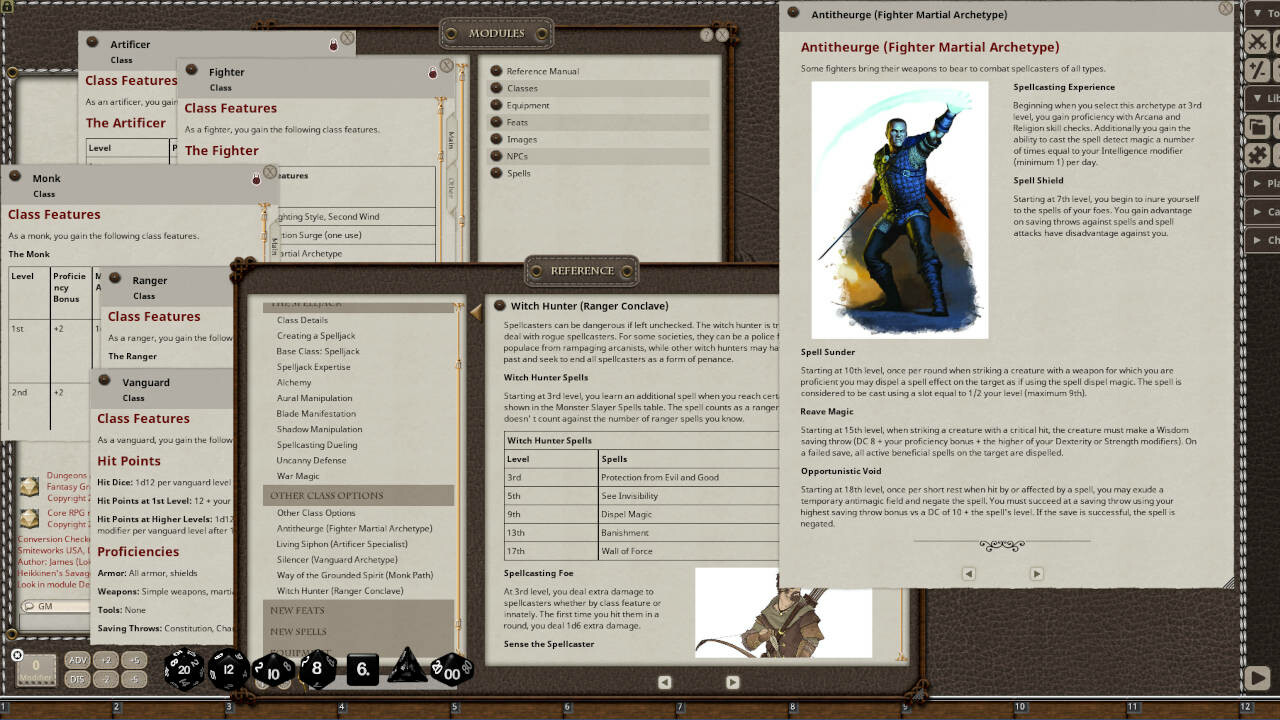Collapse the Tools section in the right sidebar
The width and height of the screenshot is (1280, 720).
pyautogui.click(x=1261, y=15)
